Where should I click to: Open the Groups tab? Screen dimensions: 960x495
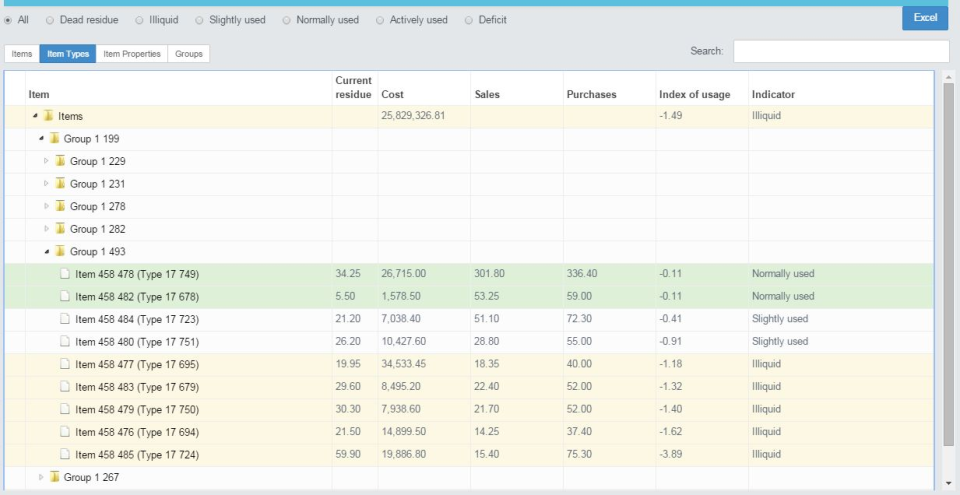pyautogui.click(x=188, y=54)
